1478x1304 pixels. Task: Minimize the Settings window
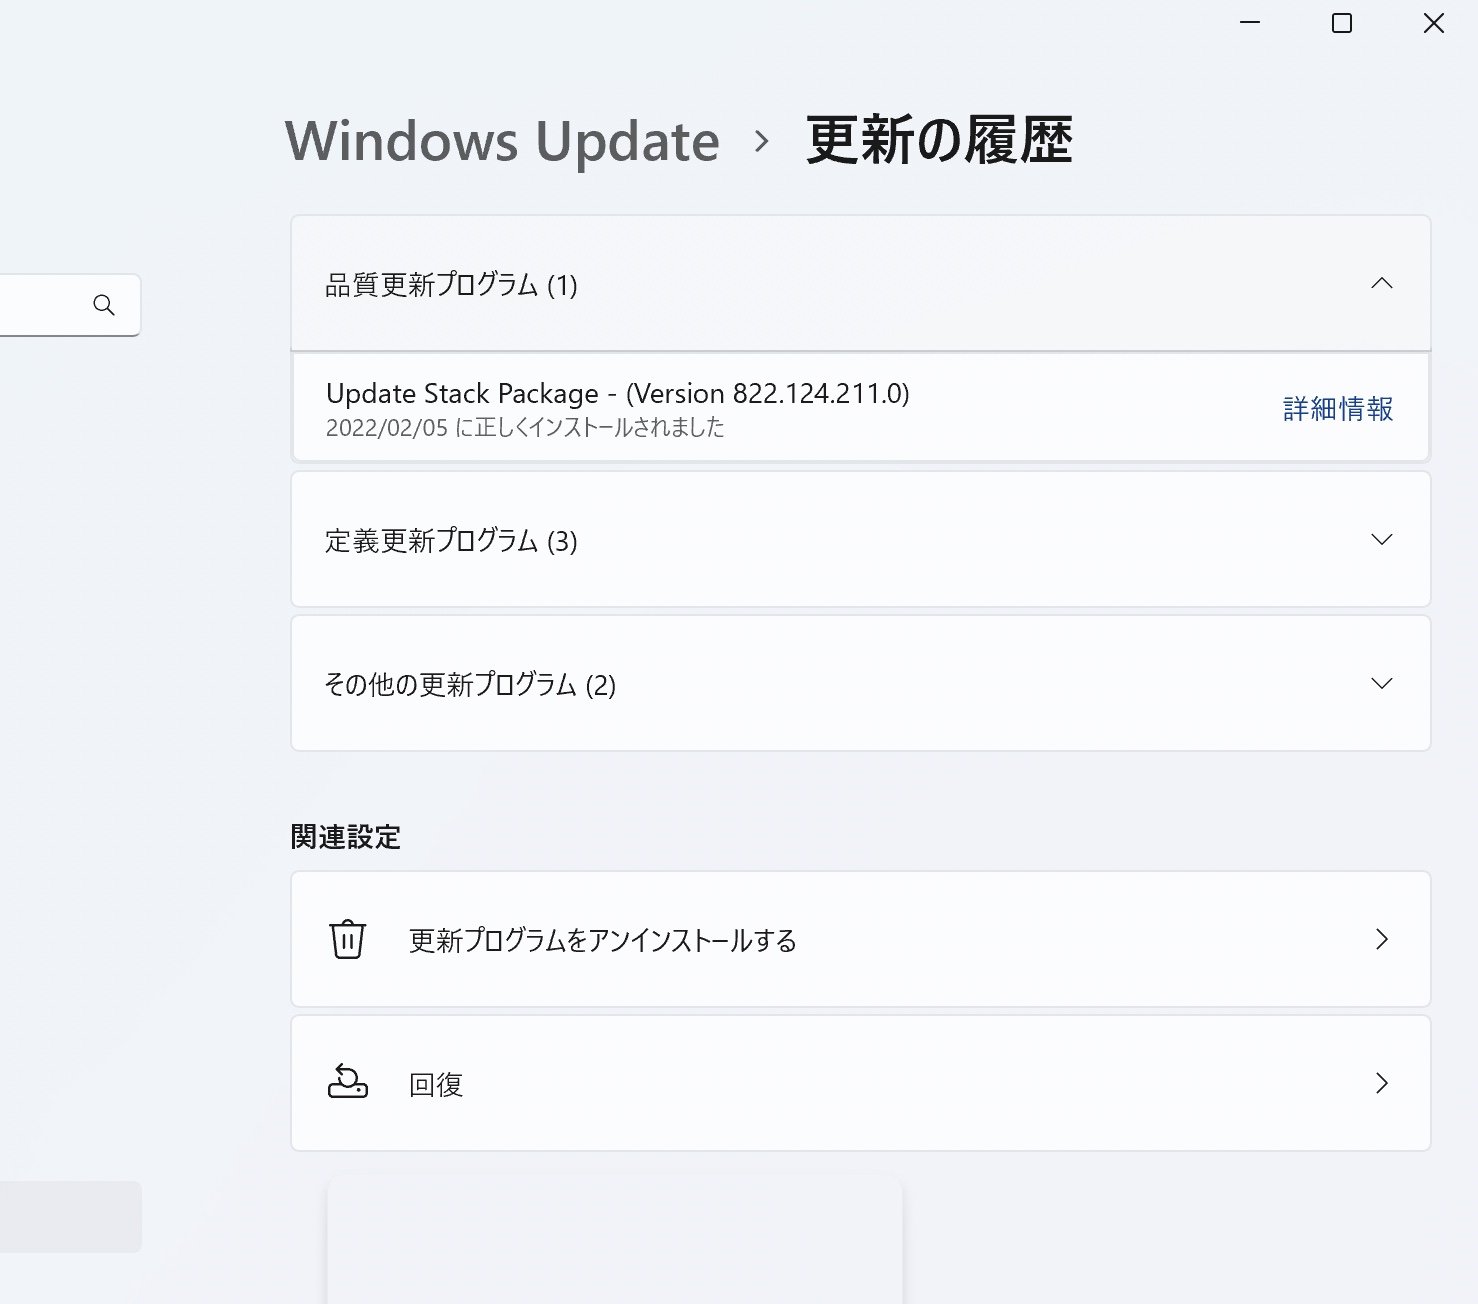click(x=1250, y=23)
